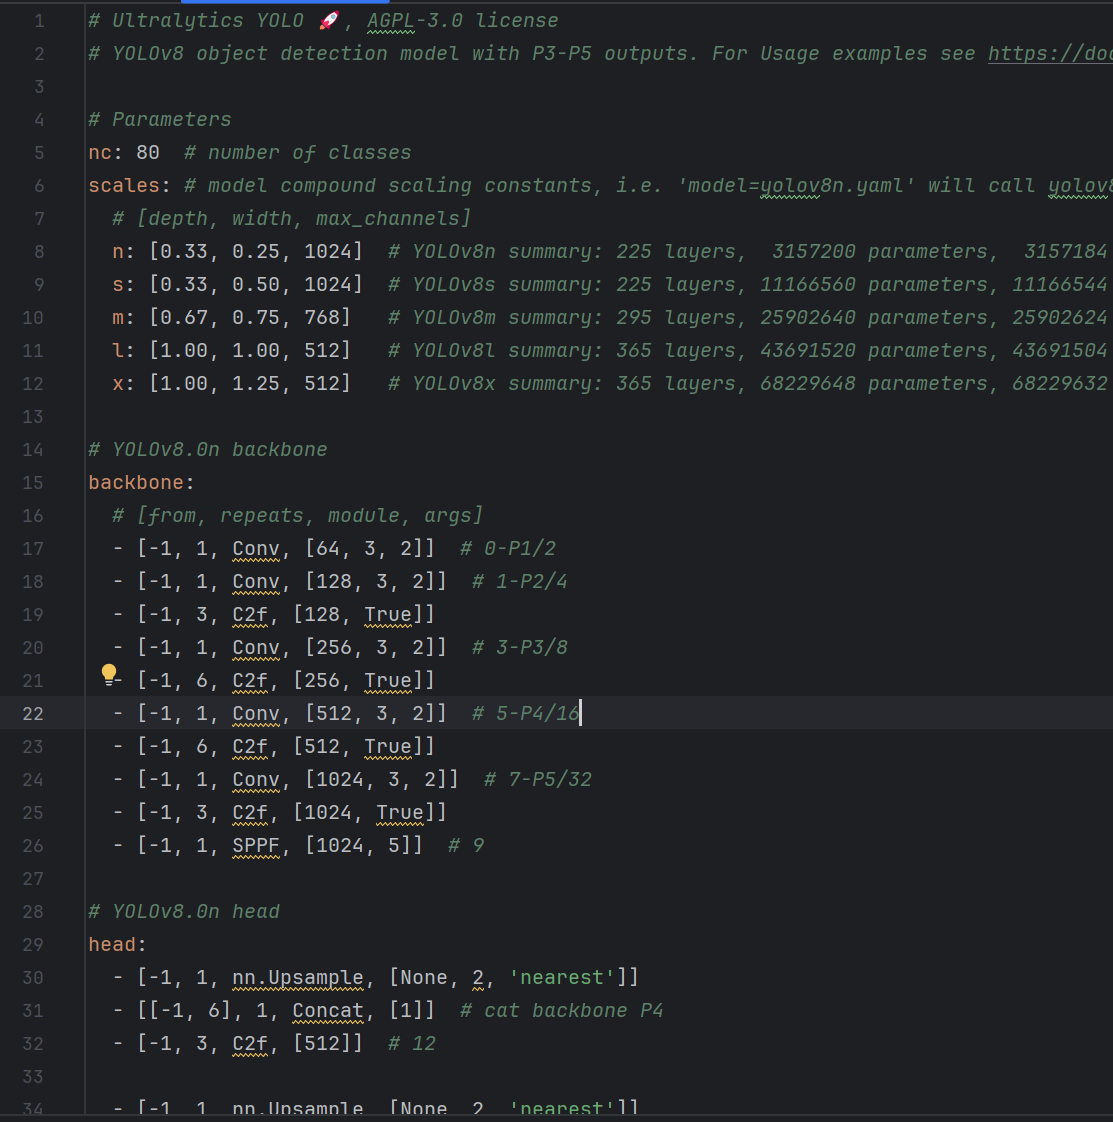Click line number 15 in the gutter
1113x1122 pixels.
pos(33,482)
